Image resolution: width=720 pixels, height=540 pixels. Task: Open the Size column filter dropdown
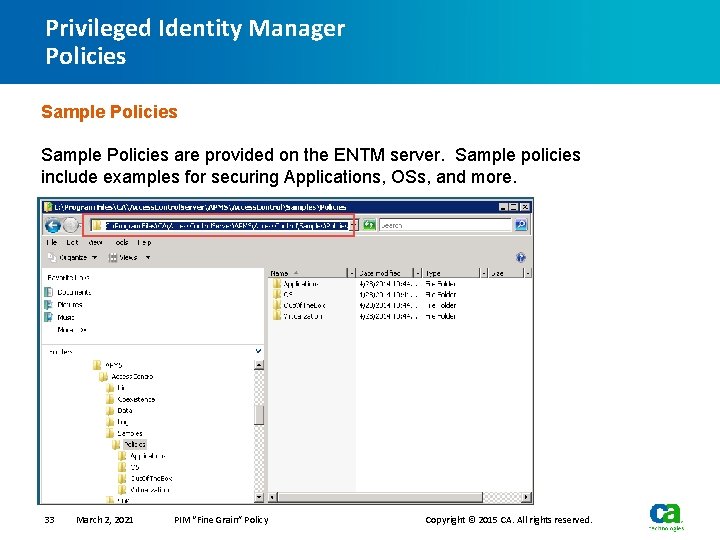point(528,273)
